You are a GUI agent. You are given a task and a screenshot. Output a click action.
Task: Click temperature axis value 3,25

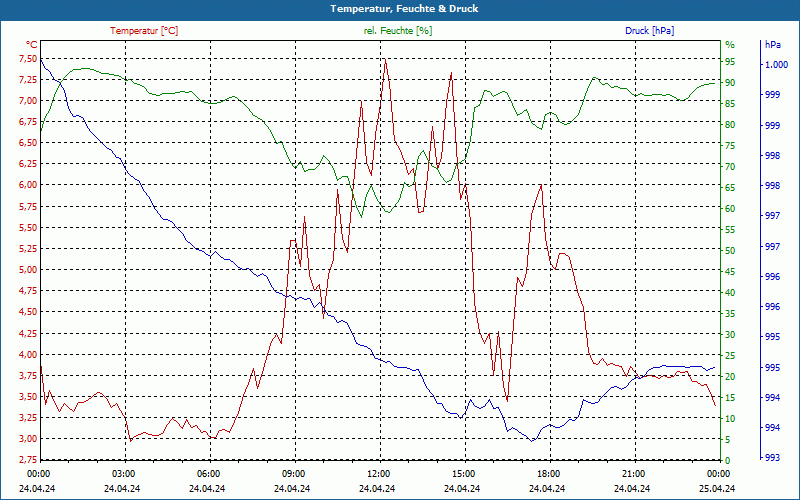point(28,418)
